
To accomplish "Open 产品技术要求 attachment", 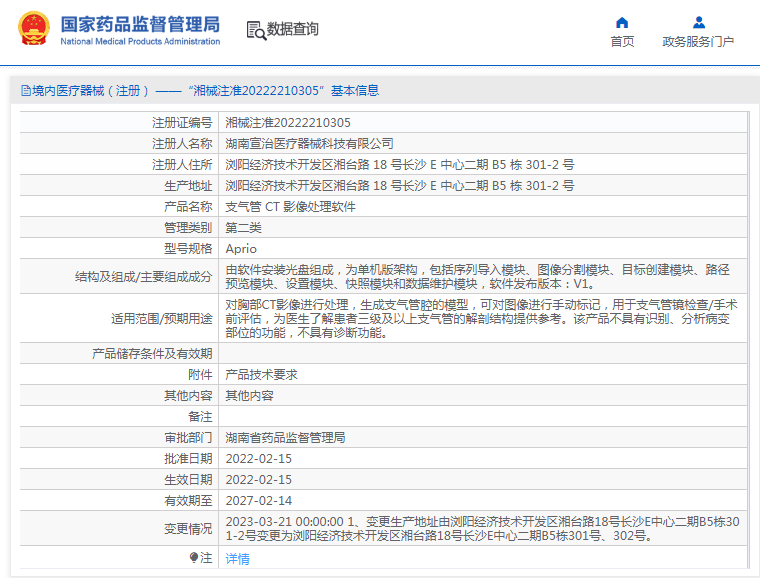I will pyautogui.click(x=261, y=375).
